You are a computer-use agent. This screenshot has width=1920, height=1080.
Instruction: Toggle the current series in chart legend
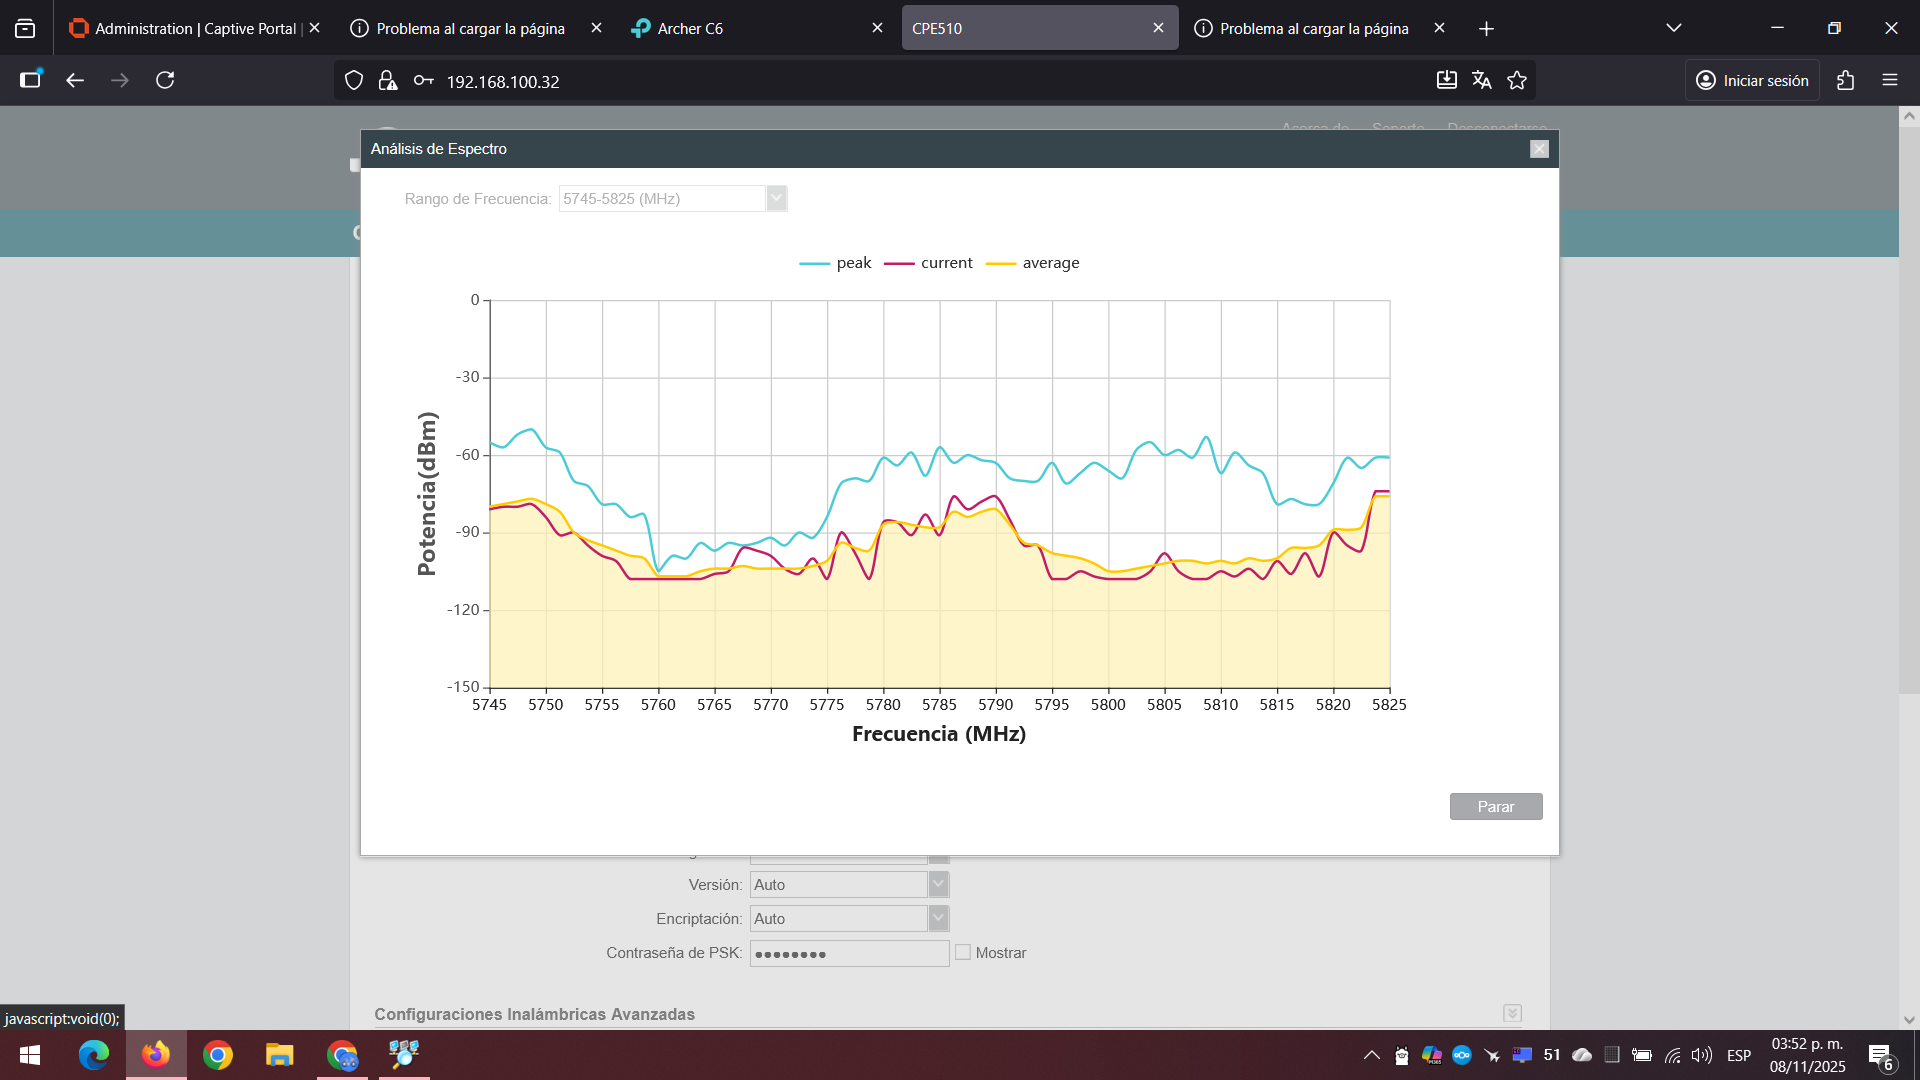(x=928, y=263)
